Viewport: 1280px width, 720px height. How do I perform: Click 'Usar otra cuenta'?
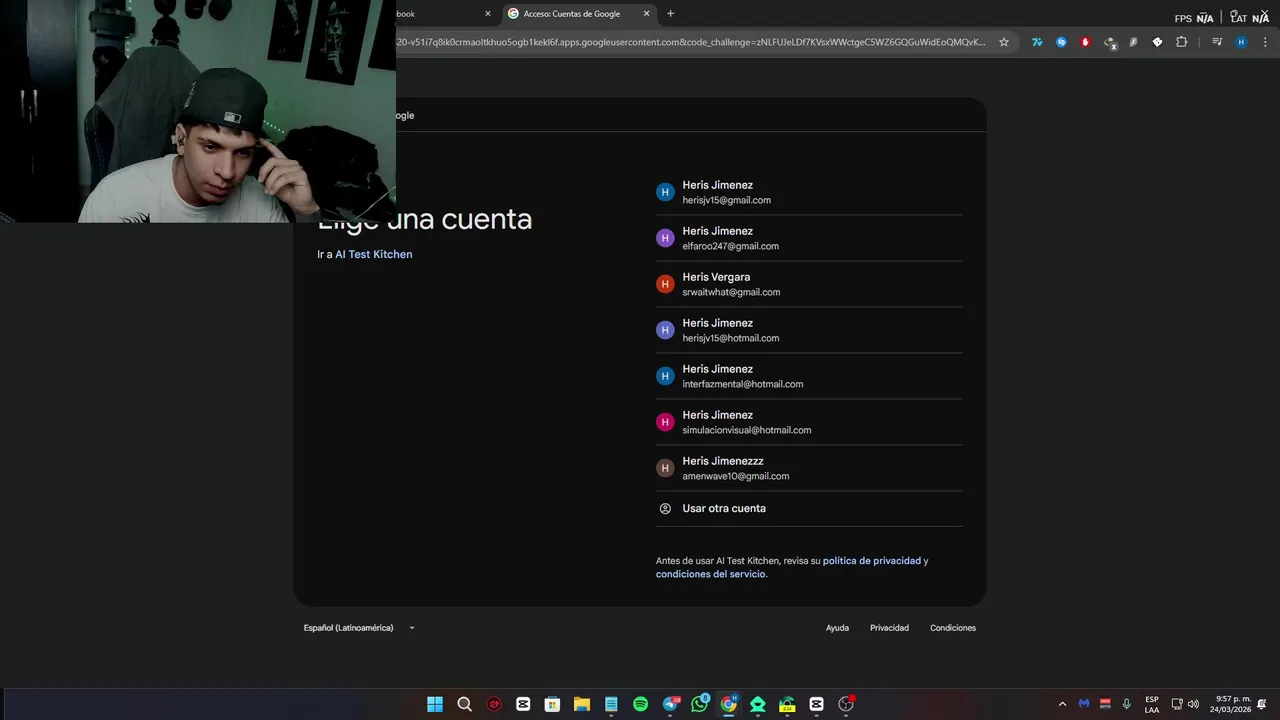click(x=809, y=508)
